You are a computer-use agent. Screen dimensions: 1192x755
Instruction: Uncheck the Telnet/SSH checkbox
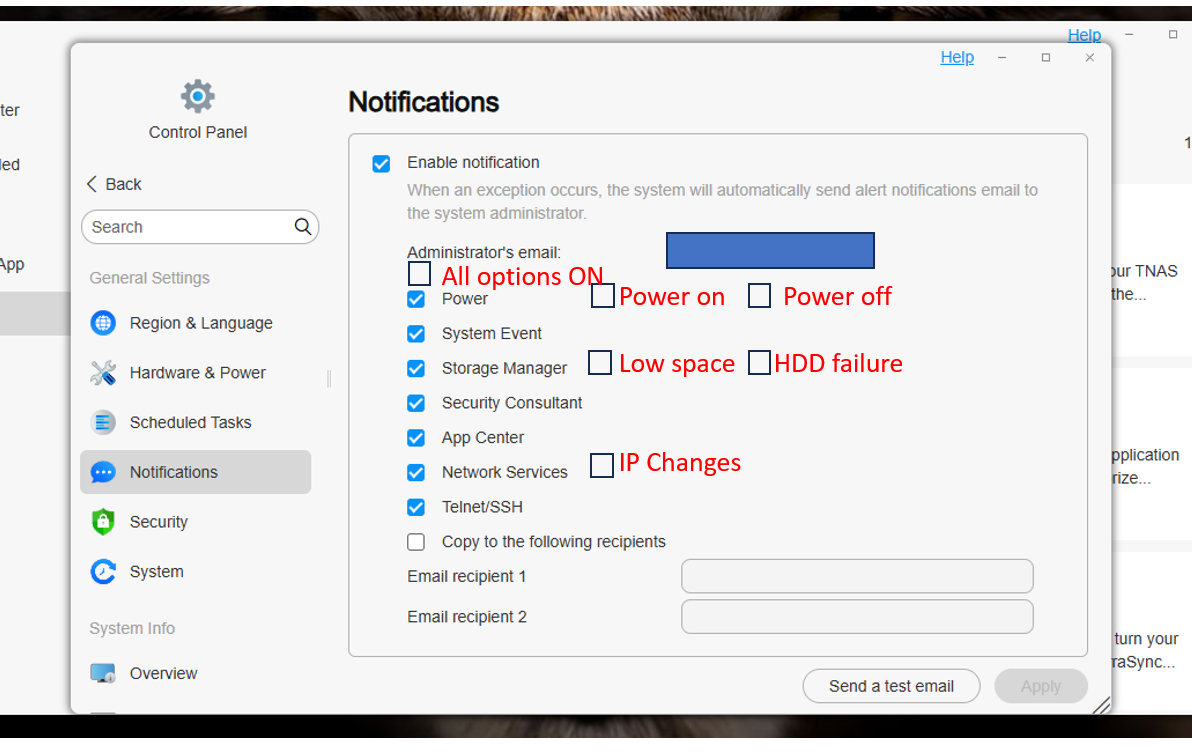pyautogui.click(x=416, y=507)
